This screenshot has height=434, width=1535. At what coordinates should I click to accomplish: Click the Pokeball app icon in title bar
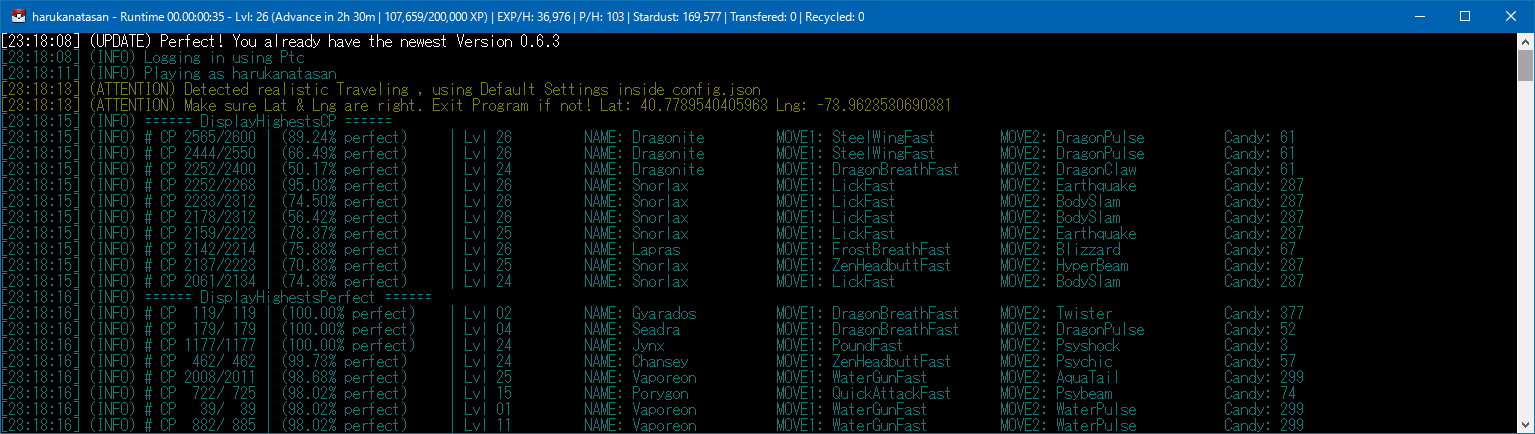pyautogui.click(x=16, y=16)
